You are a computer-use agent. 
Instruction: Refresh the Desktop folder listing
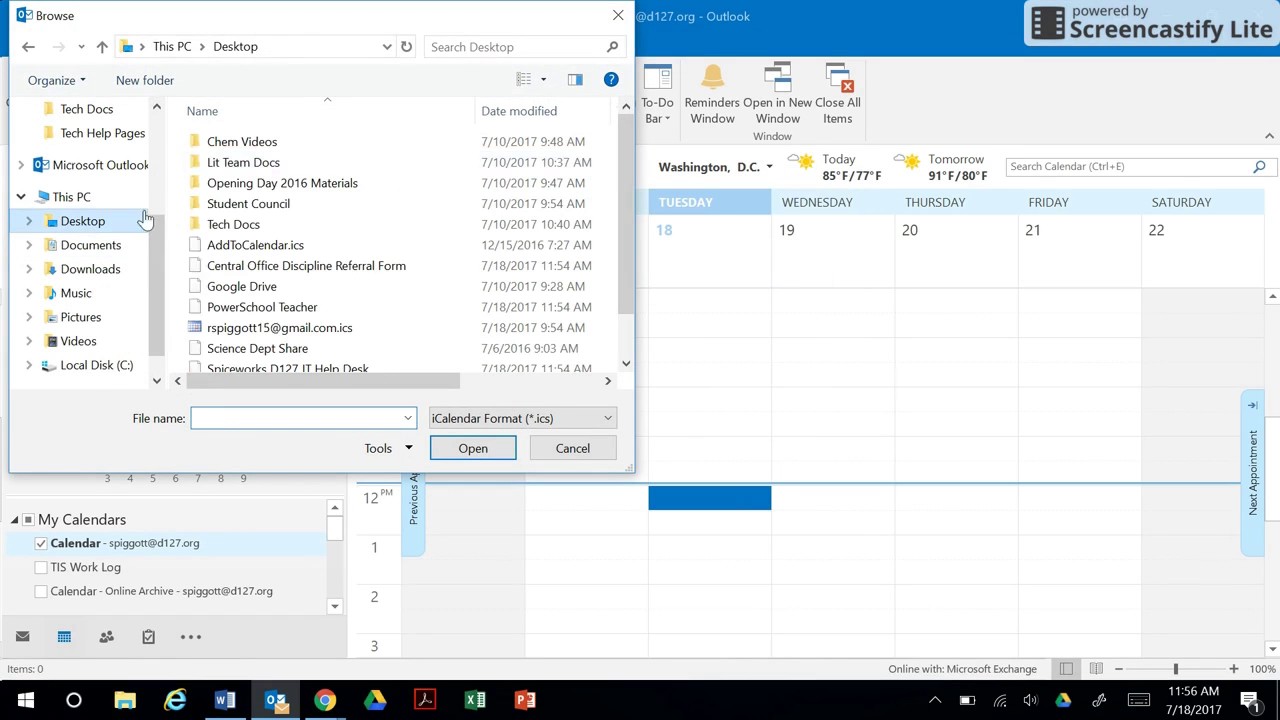[x=406, y=47]
